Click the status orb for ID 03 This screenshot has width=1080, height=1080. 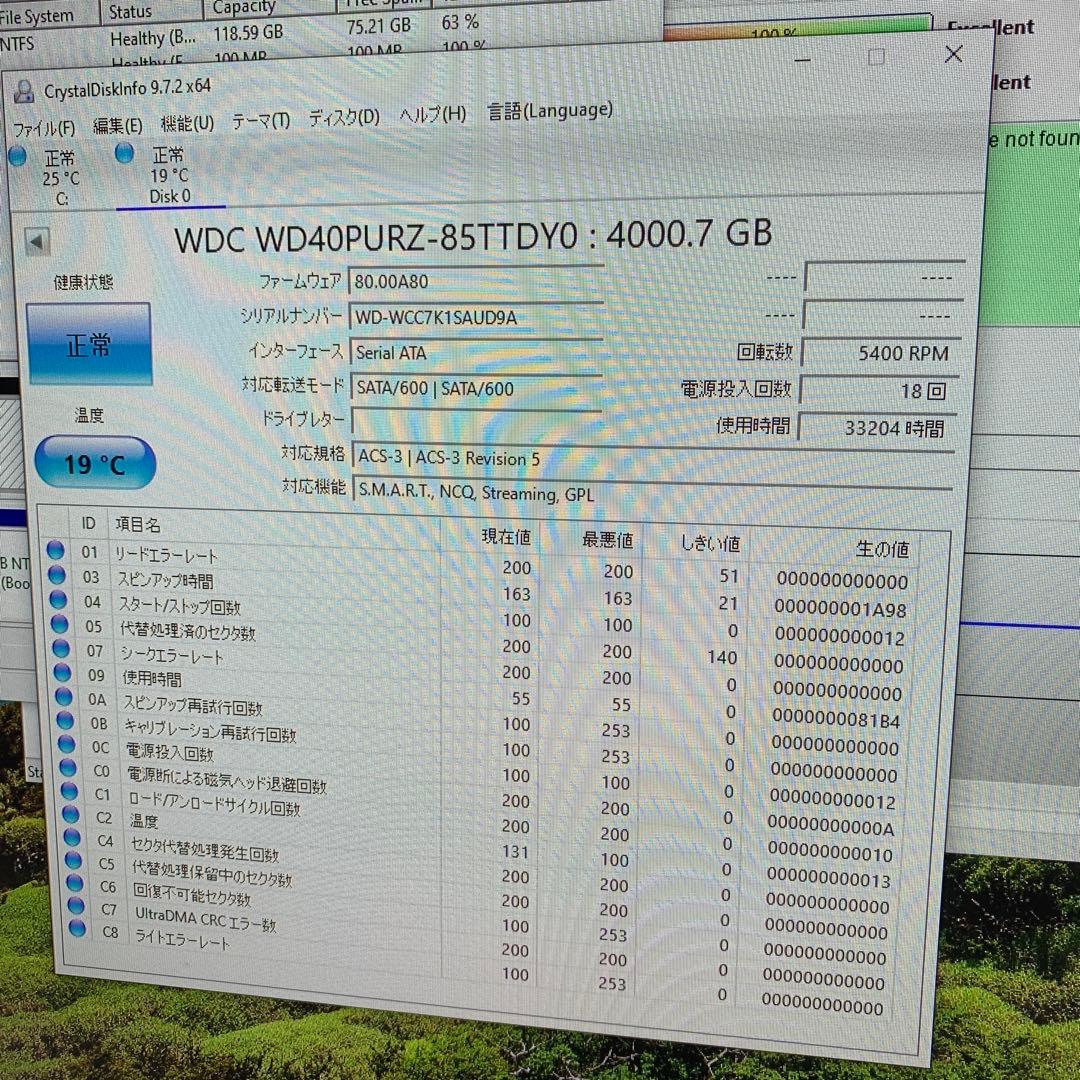pos(57,575)
